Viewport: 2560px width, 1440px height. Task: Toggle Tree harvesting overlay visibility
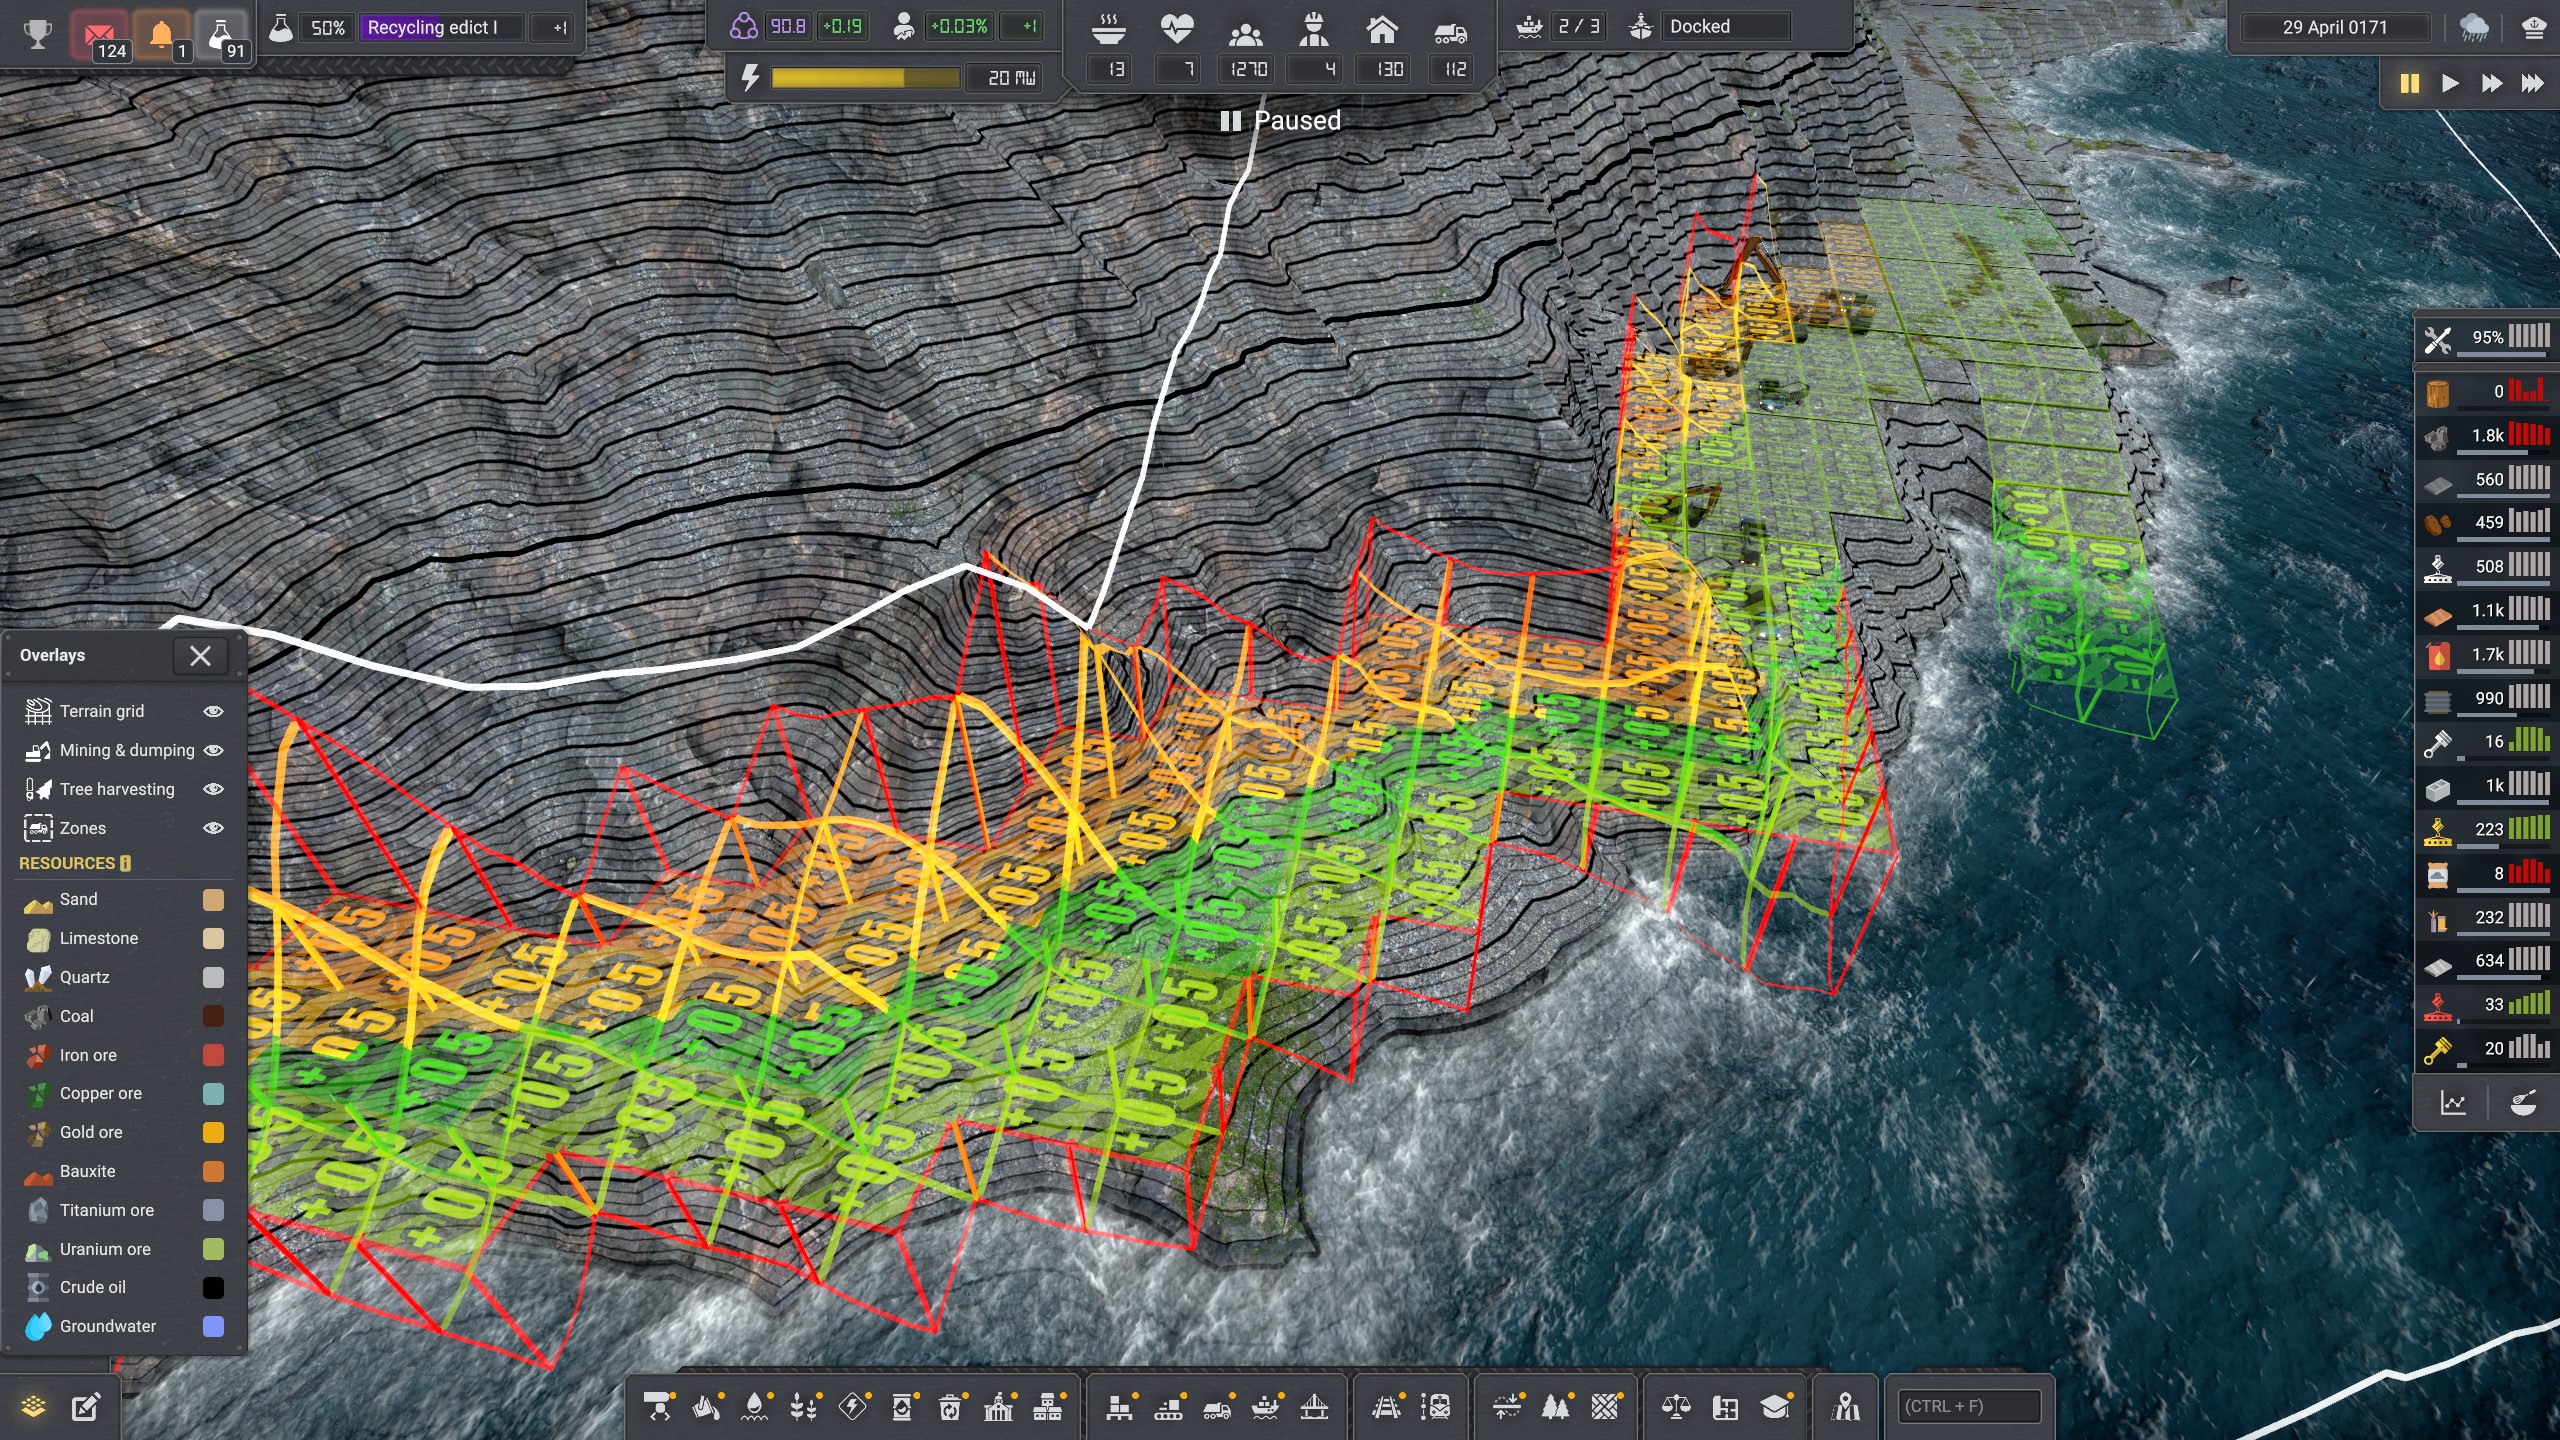[213, 789]
